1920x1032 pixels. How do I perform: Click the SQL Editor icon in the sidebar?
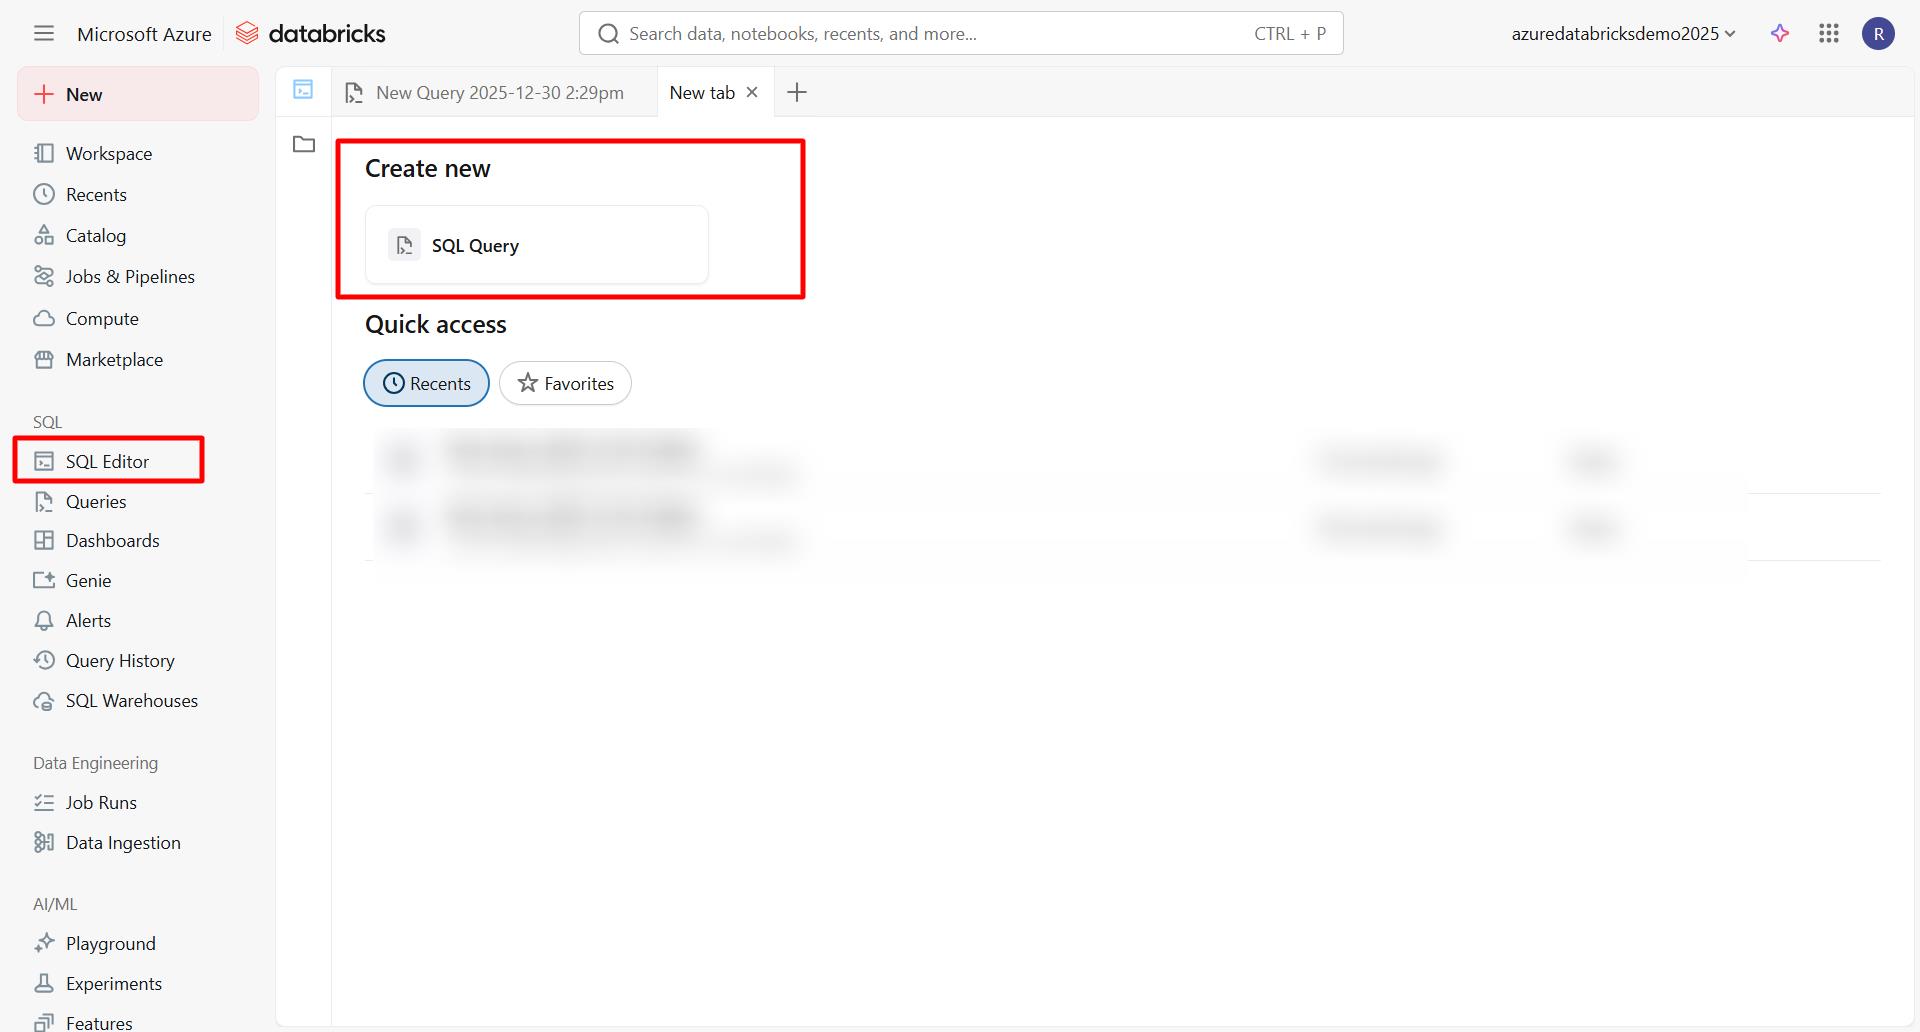(44, 461)
